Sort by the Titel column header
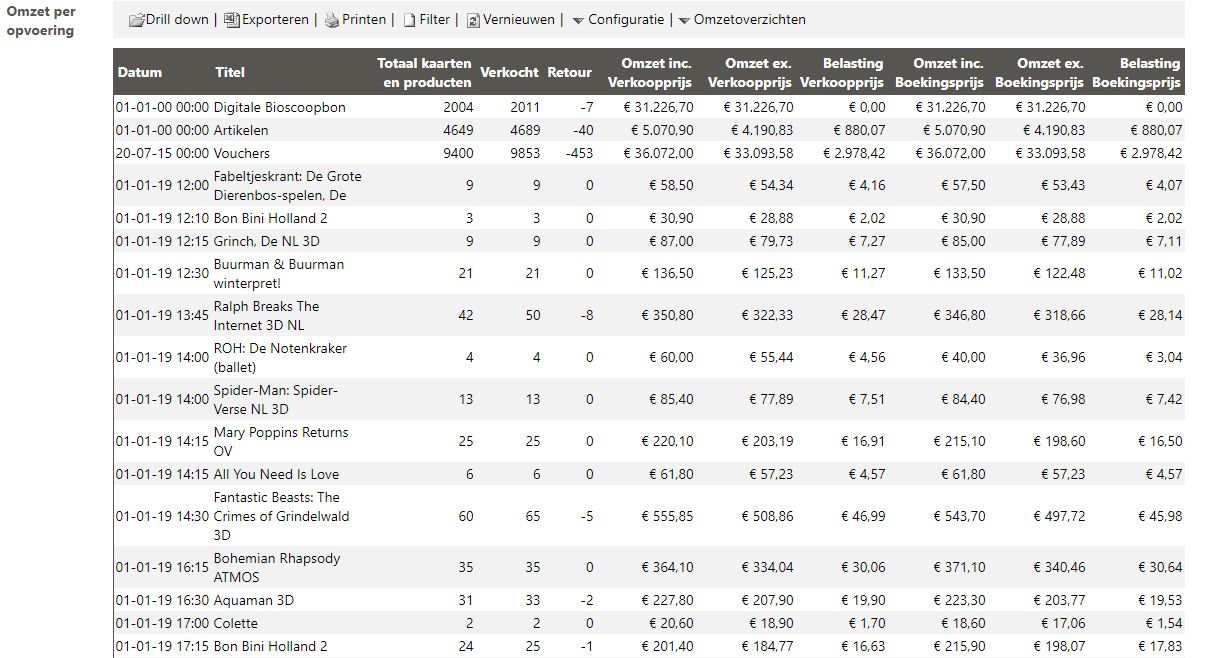Viewport: 1205px width, 658px height. (x=230, y=72)
